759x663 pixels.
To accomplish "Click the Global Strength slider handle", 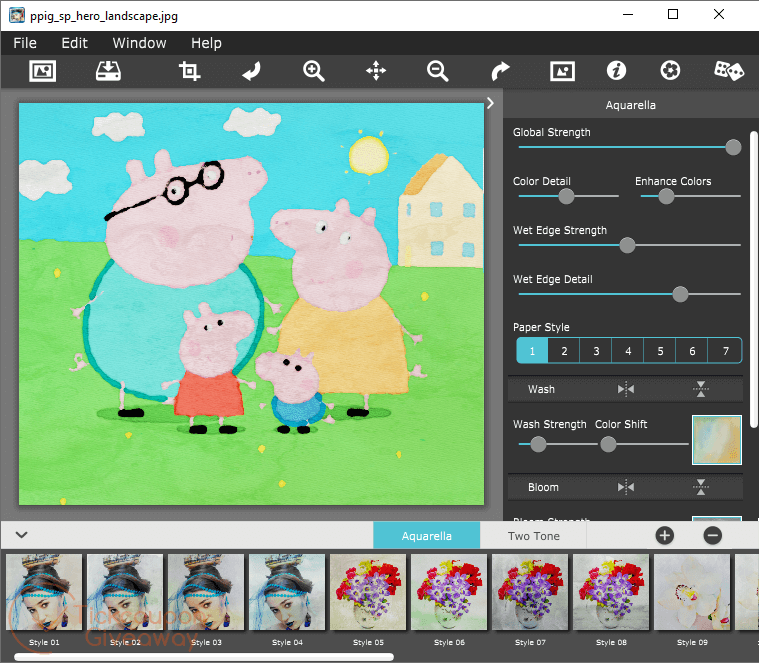I will (733, 147).
